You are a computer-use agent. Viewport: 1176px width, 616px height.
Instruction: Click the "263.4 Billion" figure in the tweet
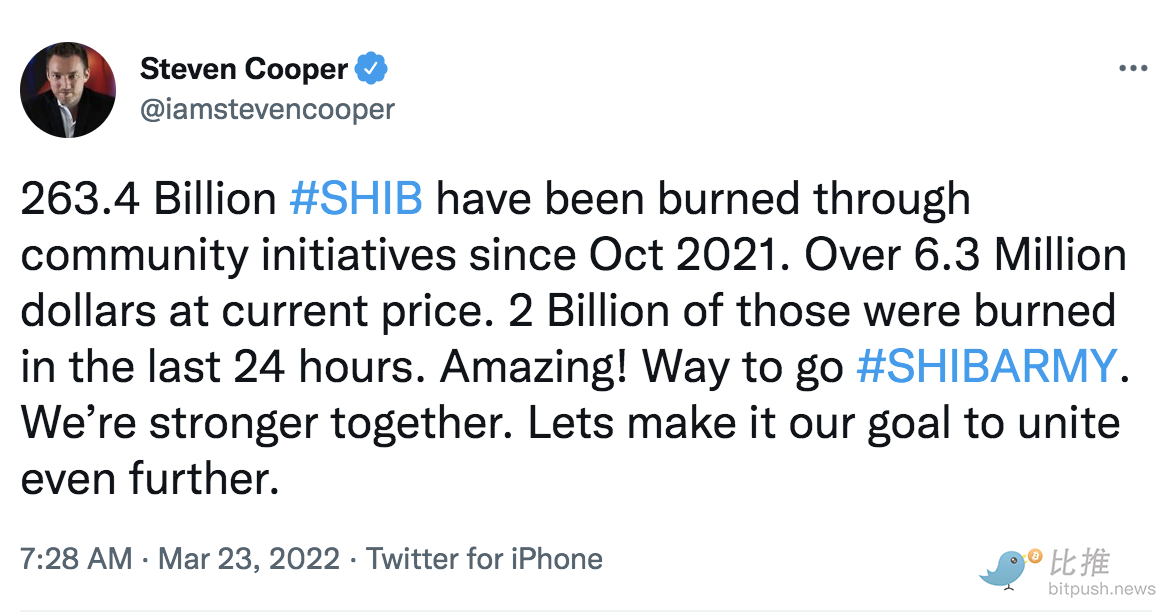[x=148, y=199]
